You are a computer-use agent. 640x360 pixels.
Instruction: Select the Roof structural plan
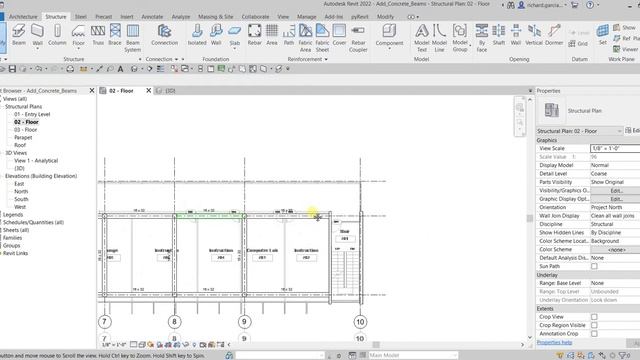click(20, 145)
